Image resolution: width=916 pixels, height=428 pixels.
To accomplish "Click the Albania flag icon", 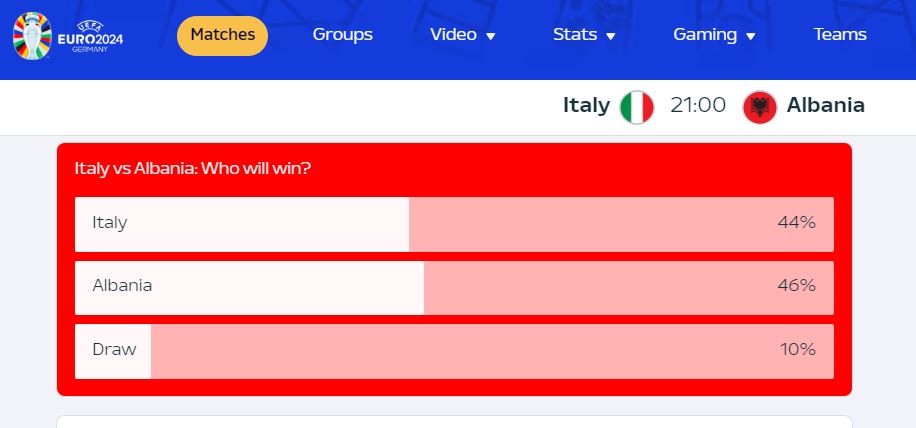I will [x=759, y=107].
